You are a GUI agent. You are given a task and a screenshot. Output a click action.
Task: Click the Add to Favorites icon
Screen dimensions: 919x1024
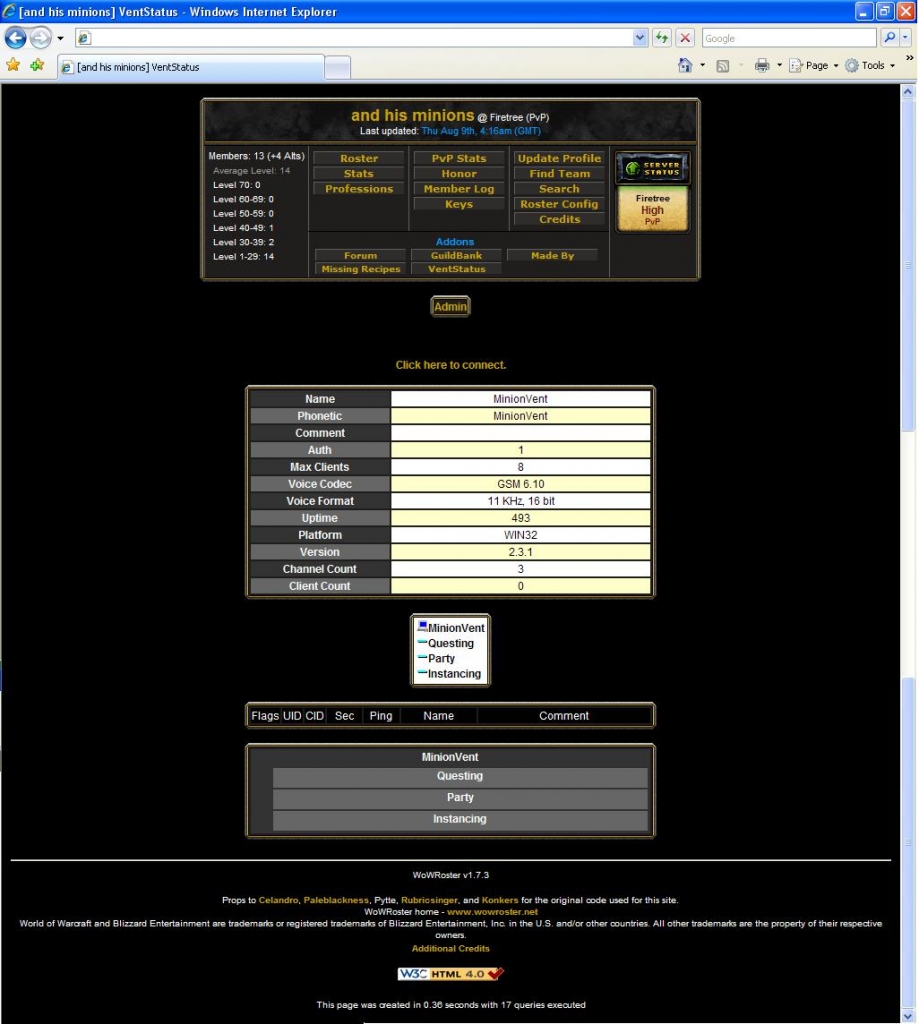pos(37,65)
